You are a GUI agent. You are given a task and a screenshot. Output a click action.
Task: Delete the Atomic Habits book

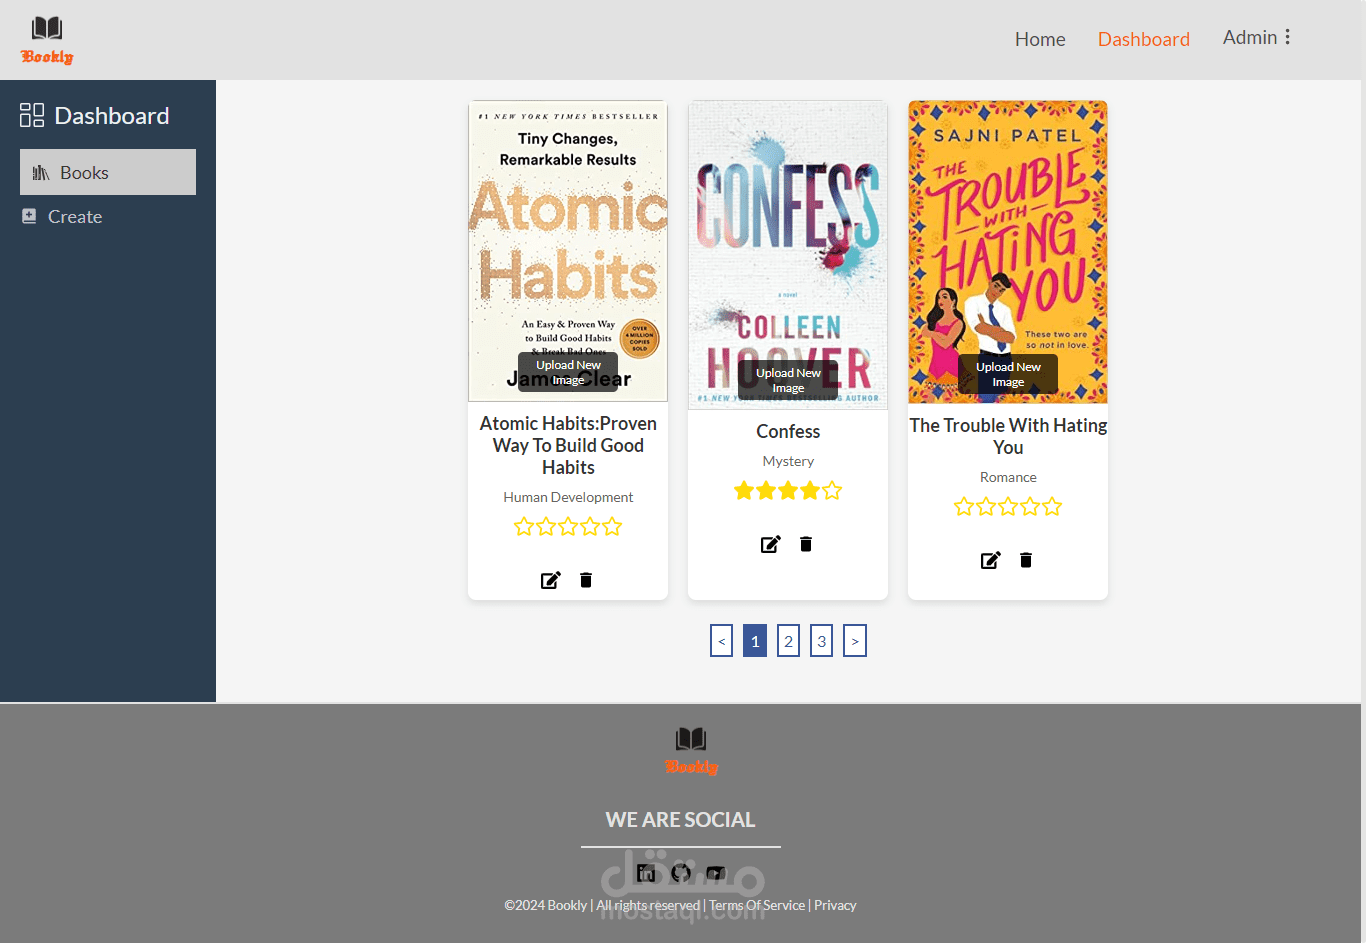pos(586,580)
